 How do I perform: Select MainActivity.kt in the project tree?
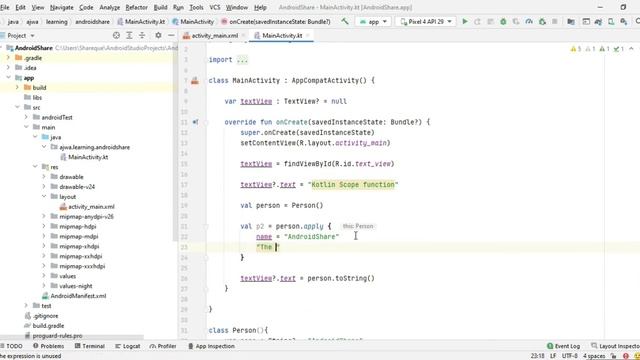click(x=88, y=157)
